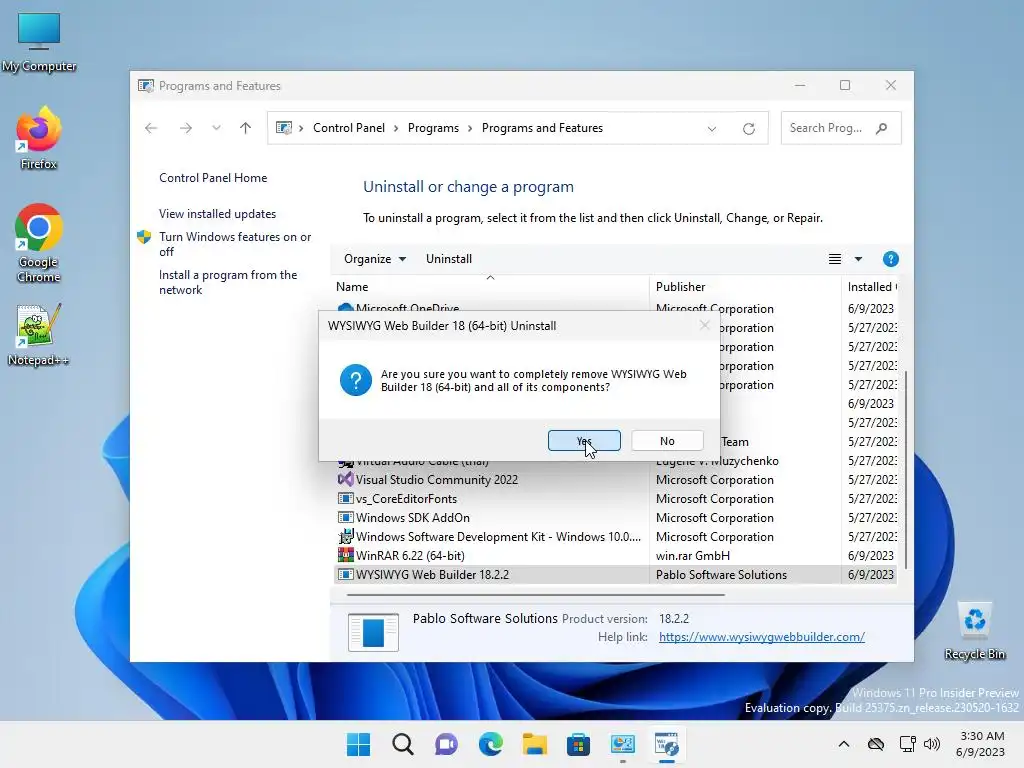Image resolution: width=1024 pixels, height=768 pixels.
Task: Click the search magnifier in Programs search box
Action: click(x=882, y=128)
